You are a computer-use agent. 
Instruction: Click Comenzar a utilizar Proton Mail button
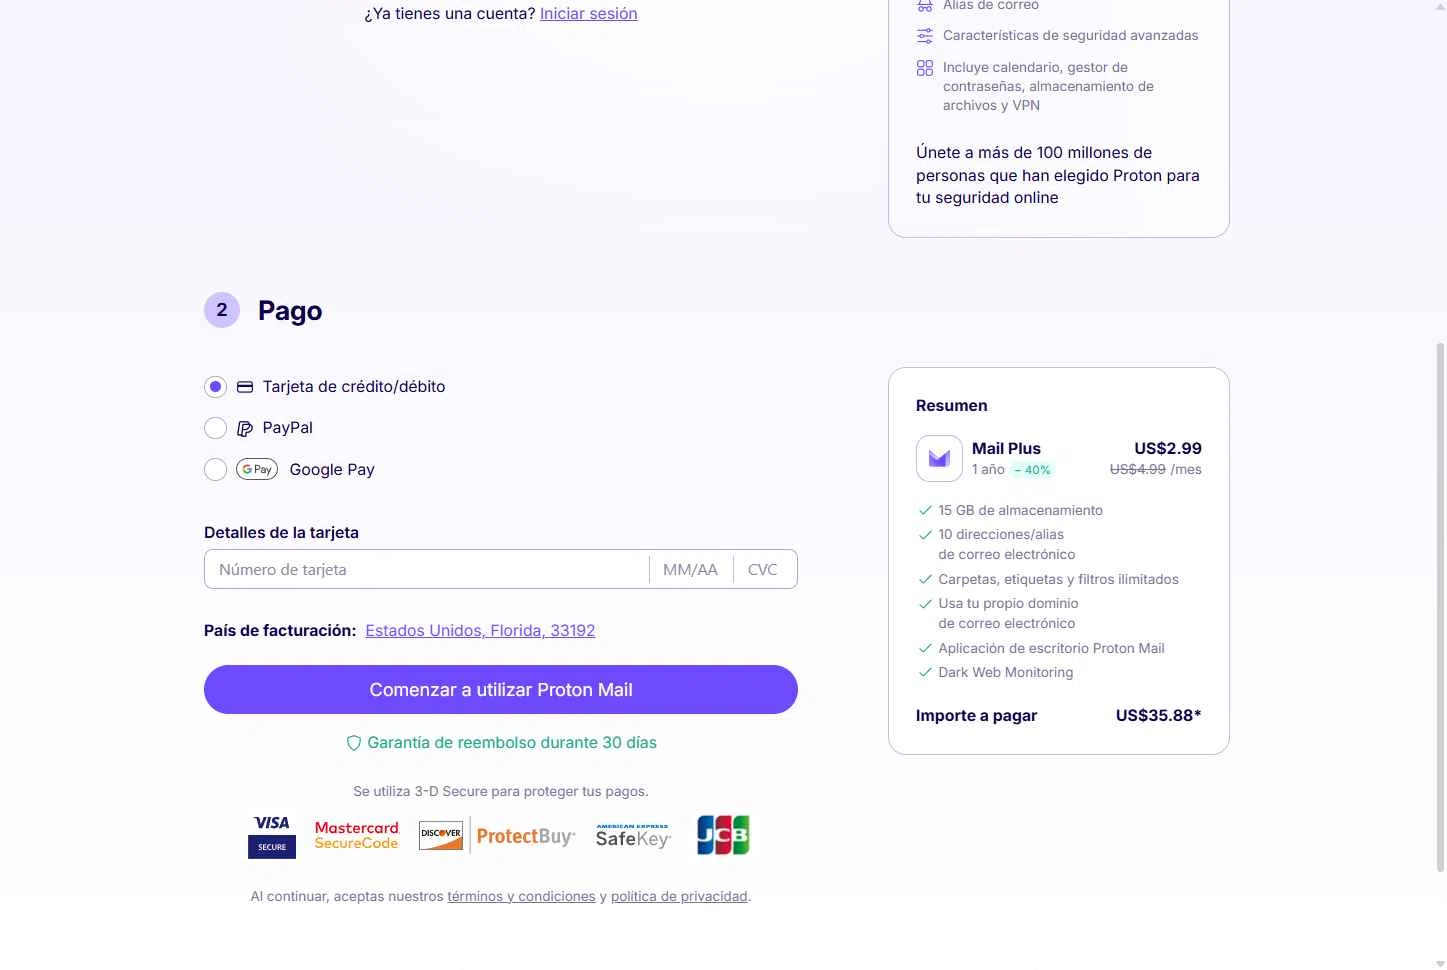tap(501, 690)
